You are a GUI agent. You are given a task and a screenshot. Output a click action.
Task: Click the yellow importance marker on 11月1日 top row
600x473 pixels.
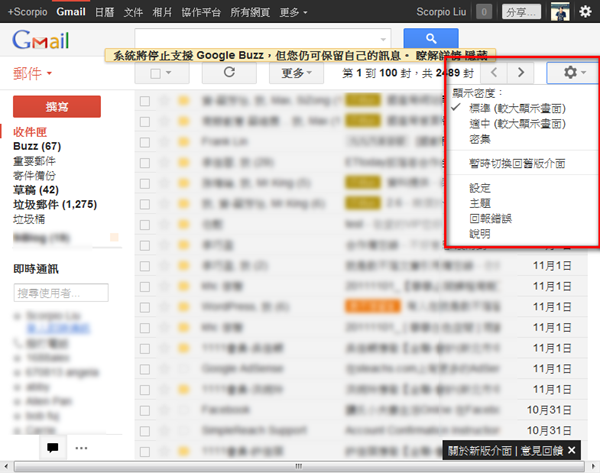(x=184, y=266)
